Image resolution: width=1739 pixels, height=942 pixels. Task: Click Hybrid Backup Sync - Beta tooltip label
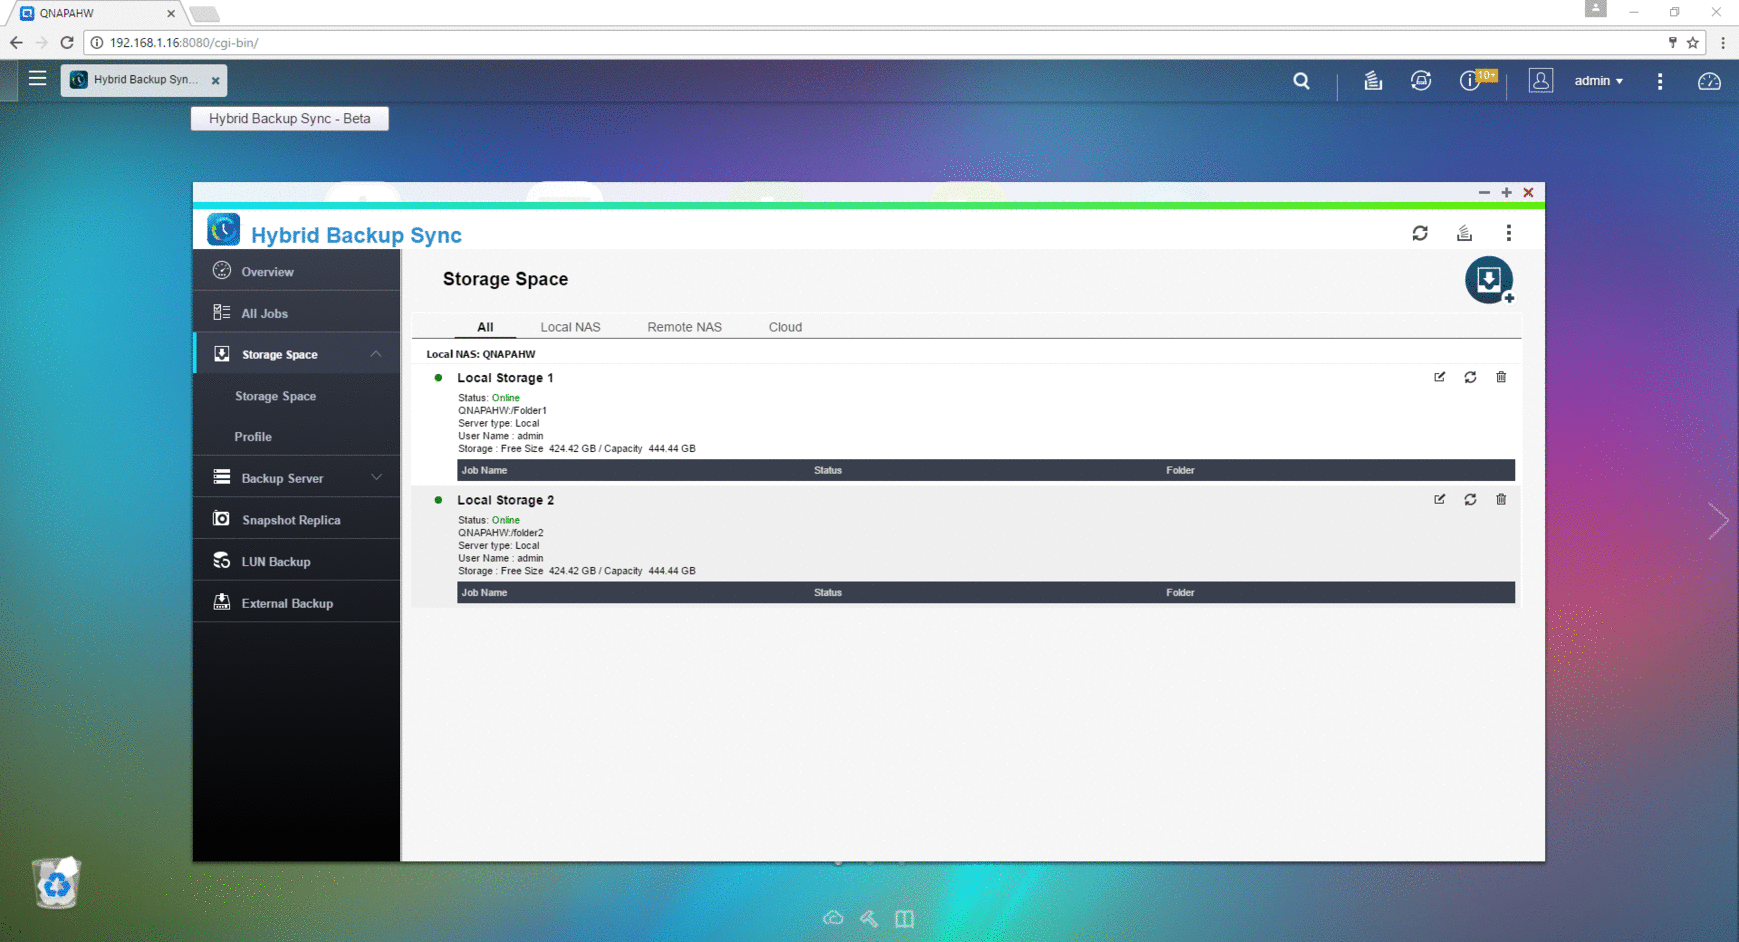[x=289, y=118]
